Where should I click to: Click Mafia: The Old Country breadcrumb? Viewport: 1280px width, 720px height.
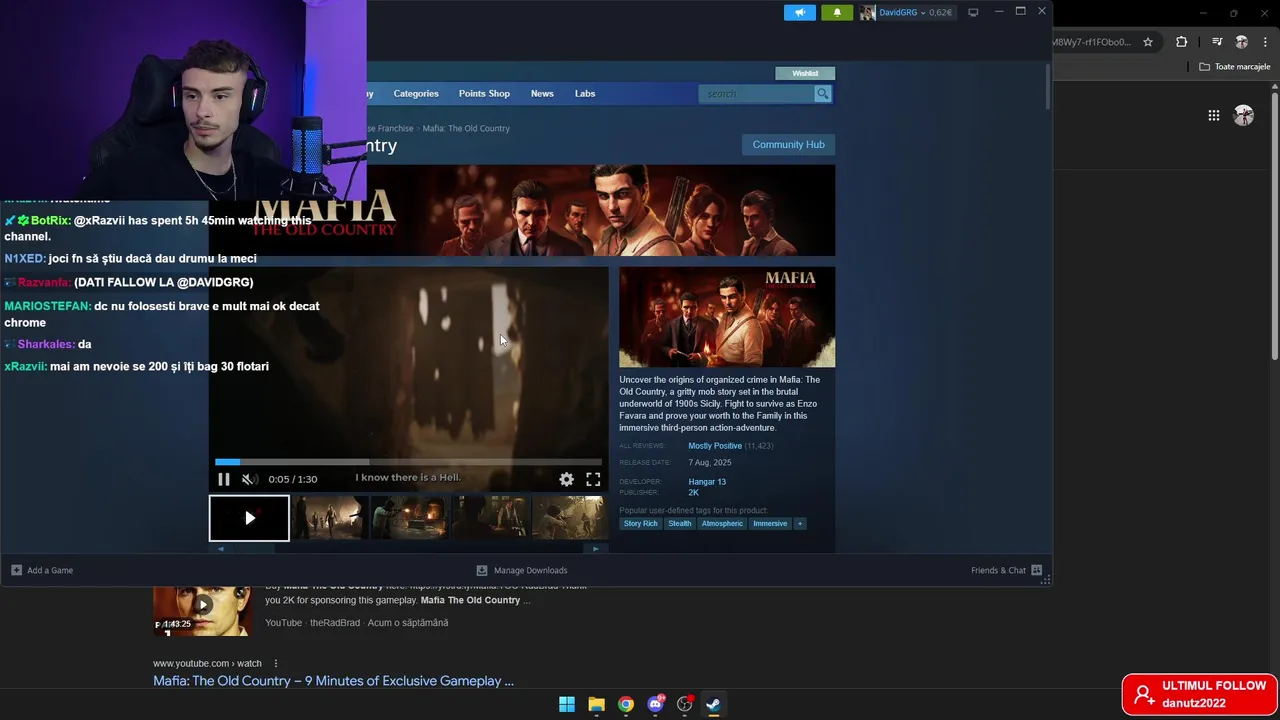click(466, 128)
